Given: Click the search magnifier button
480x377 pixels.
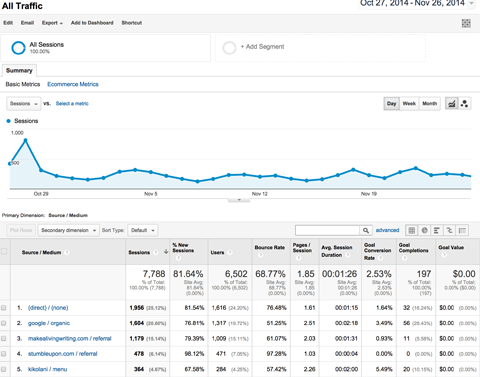Looking at the screenshot, I should click(366, 230).
